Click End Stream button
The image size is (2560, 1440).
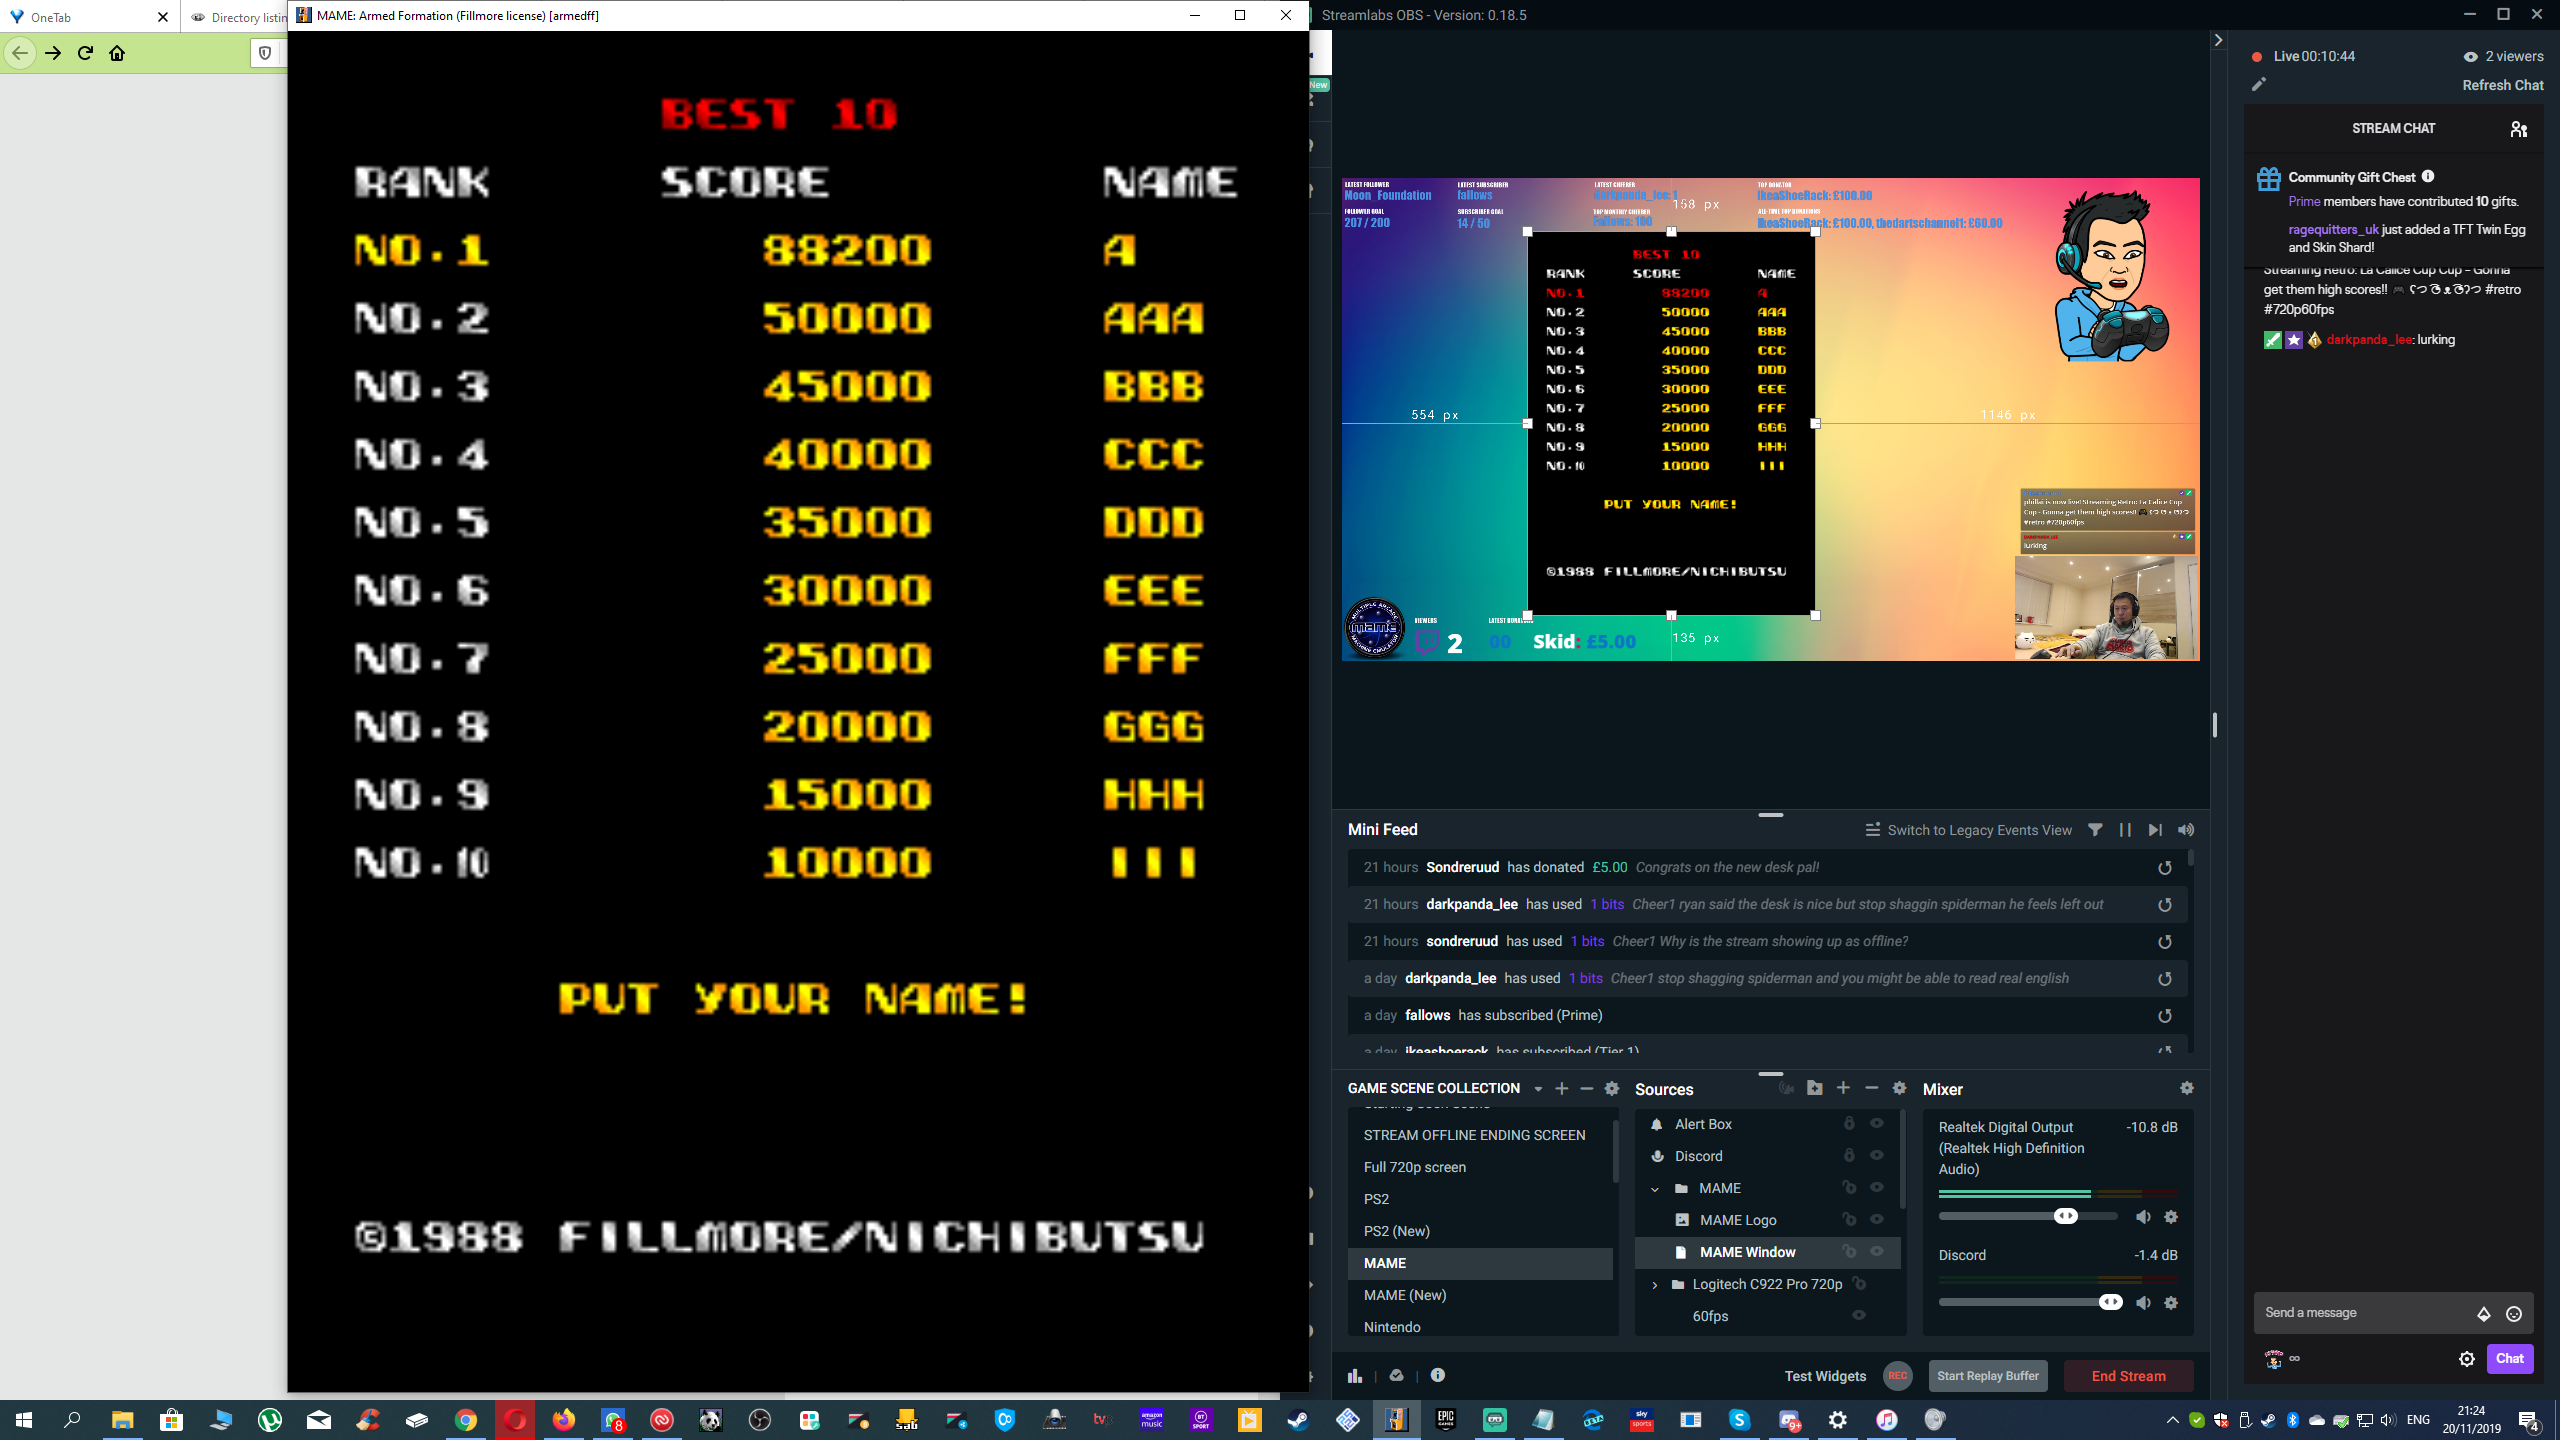[x=2128, y=1376]
